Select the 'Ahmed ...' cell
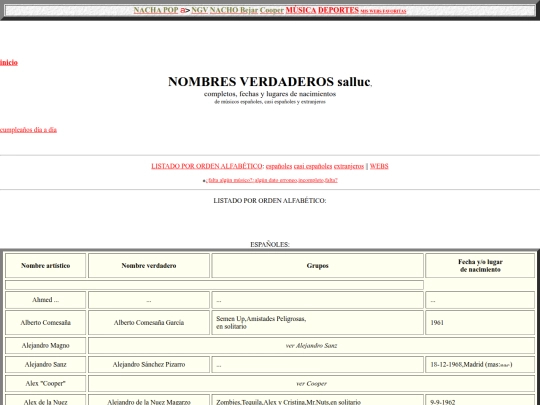The image size is (540, 405). click(x=45, y=300)
